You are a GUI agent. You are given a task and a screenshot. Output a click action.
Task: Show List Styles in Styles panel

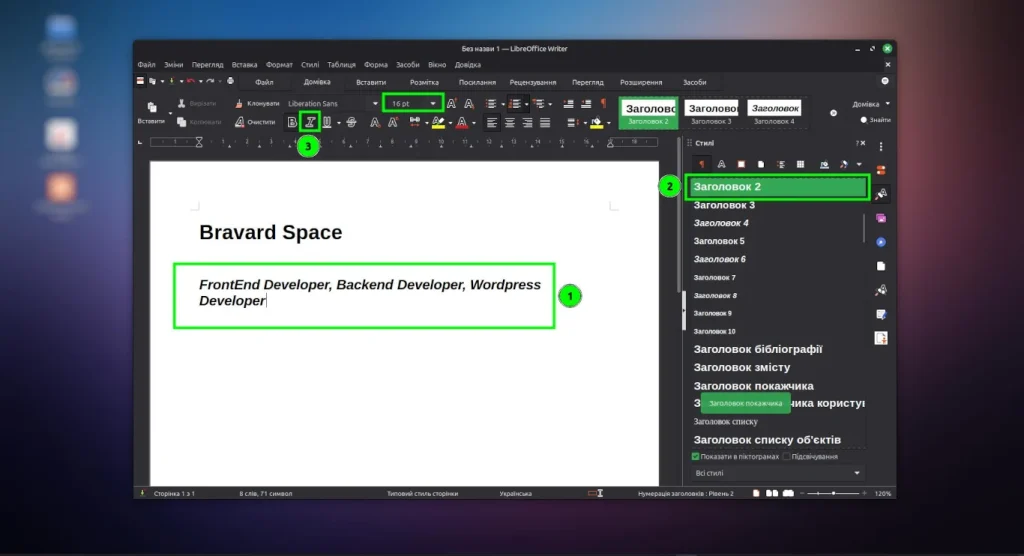point(780,164)
